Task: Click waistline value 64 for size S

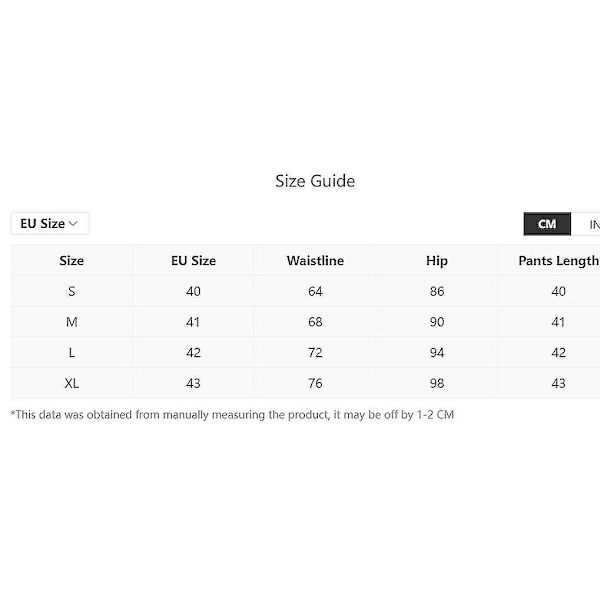Action: coord(315,291)
